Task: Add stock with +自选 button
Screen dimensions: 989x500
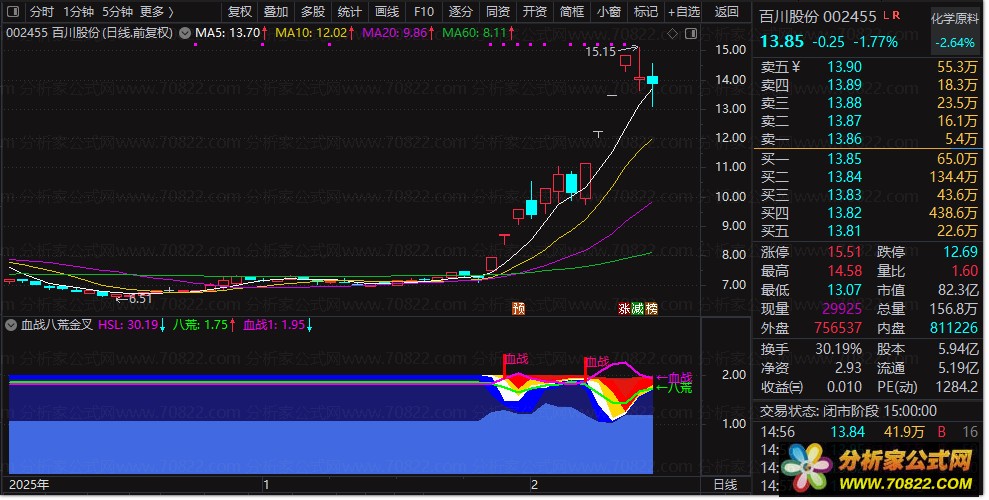Action: point(684,11)
